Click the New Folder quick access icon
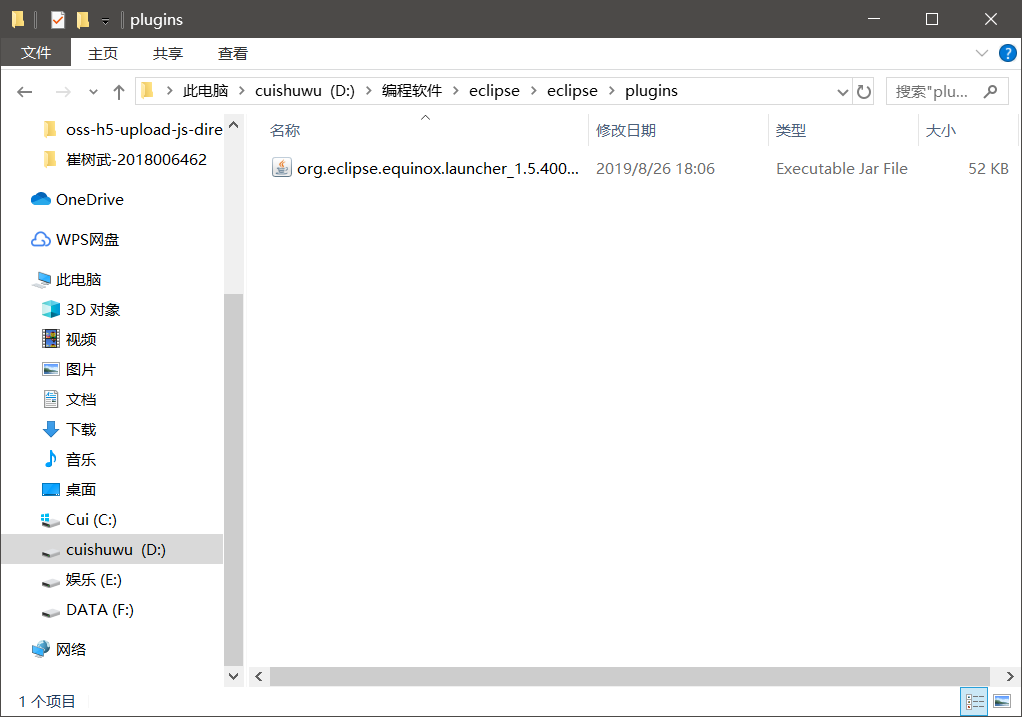Viewport: 1022px width, 717px height. pyautogui.click(x=83, y=20)
